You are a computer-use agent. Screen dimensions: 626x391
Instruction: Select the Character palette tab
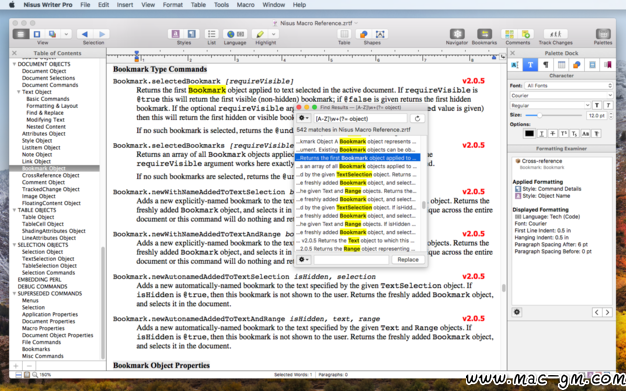click(530, 65)
